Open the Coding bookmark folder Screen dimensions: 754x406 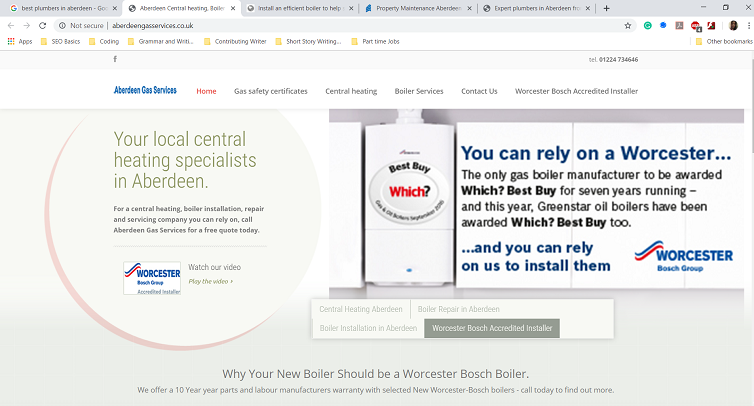[x=104, y=41]
